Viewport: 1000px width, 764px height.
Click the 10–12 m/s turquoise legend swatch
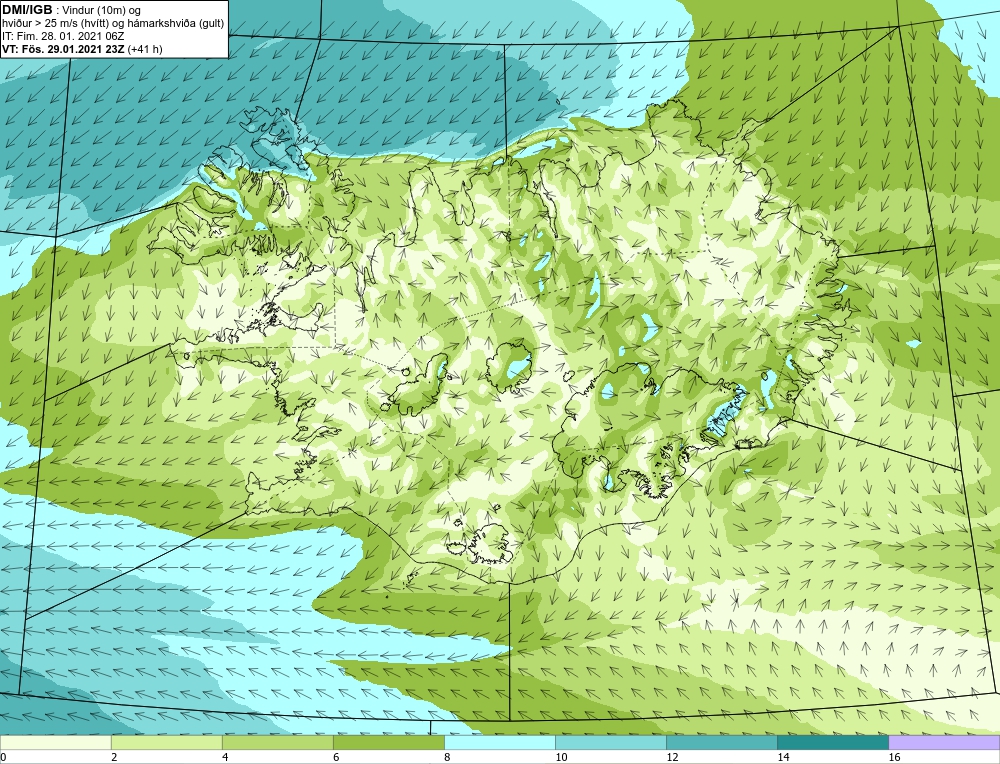click(610, 742)
